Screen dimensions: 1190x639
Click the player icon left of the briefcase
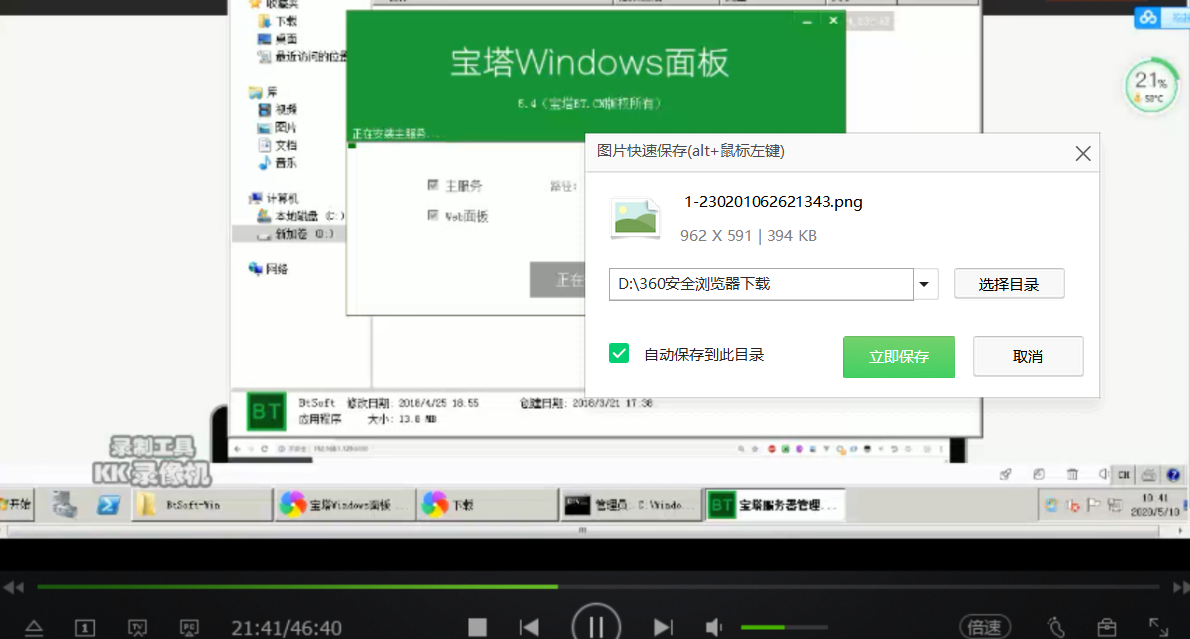click(1056, 627)
